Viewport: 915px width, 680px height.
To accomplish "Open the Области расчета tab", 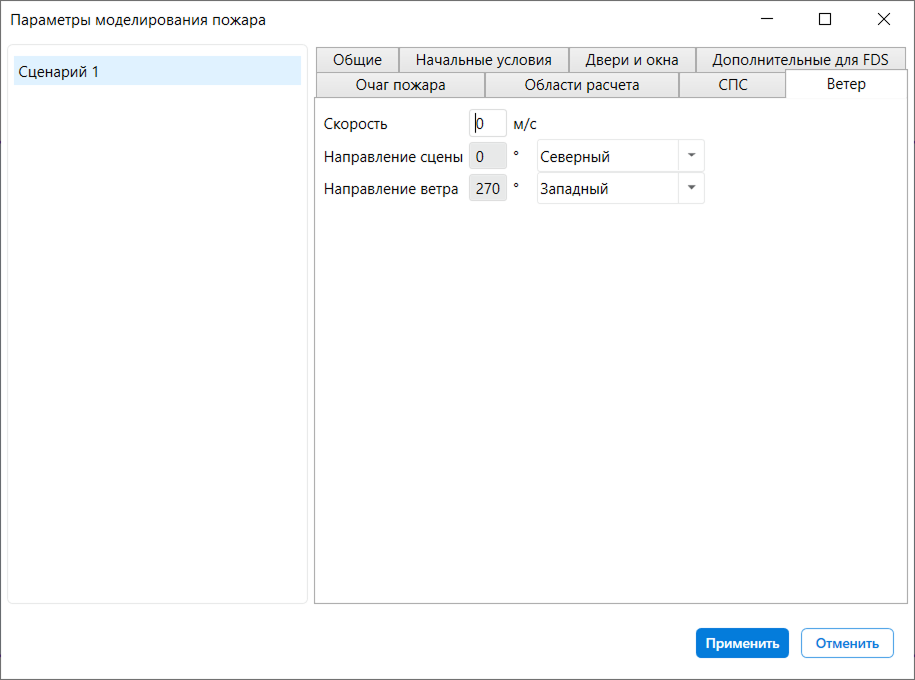I will click(x=582, y=85).
